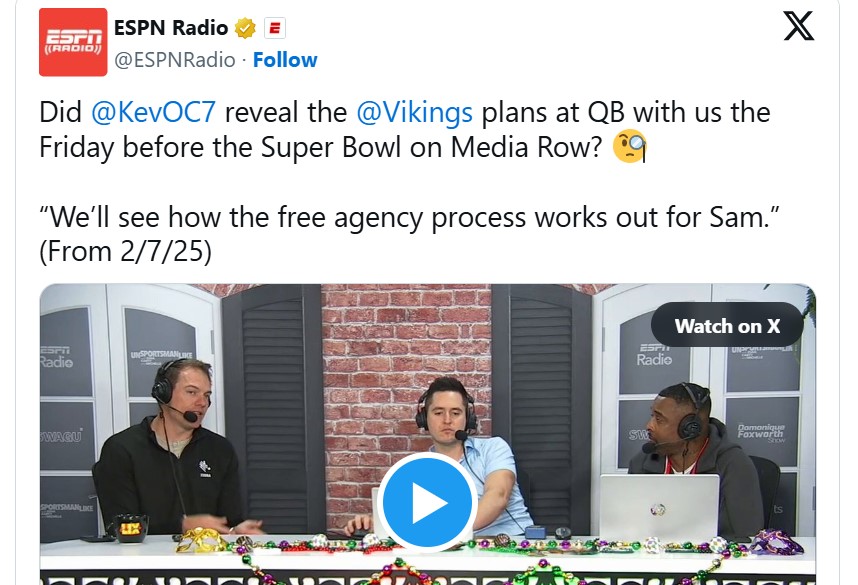This screenshot has height=585, width=858.
Task: Click the Watch on X button
Action: (727, 326)
